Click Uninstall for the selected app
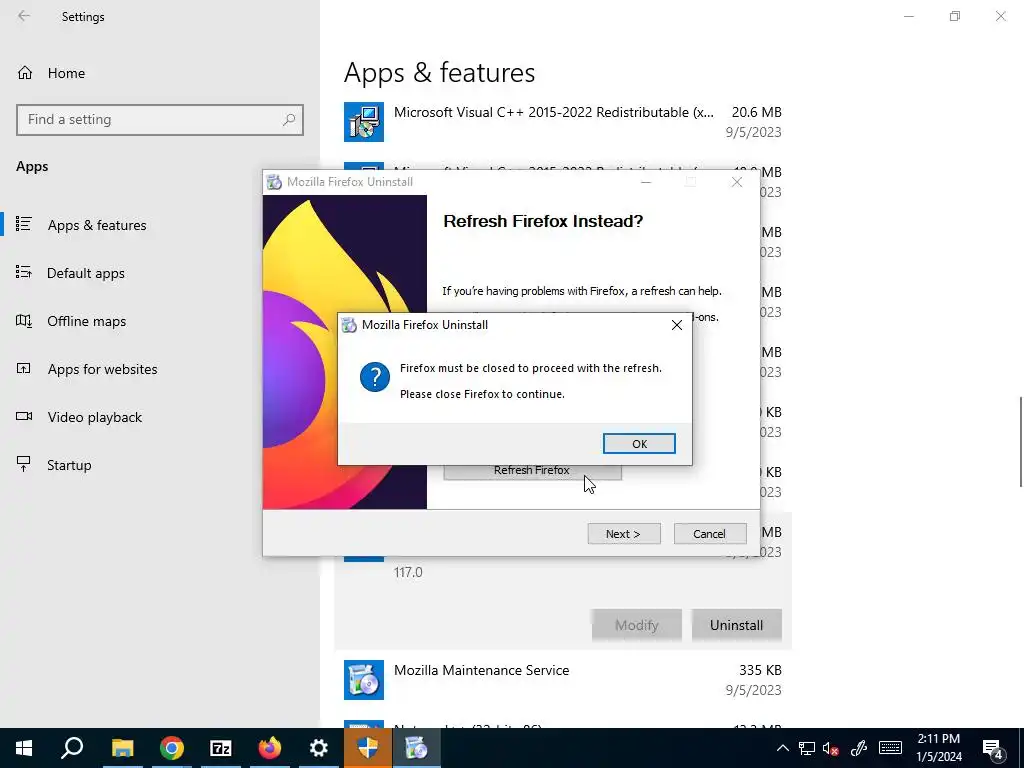 pyautogui.click(x=737, y=625)
